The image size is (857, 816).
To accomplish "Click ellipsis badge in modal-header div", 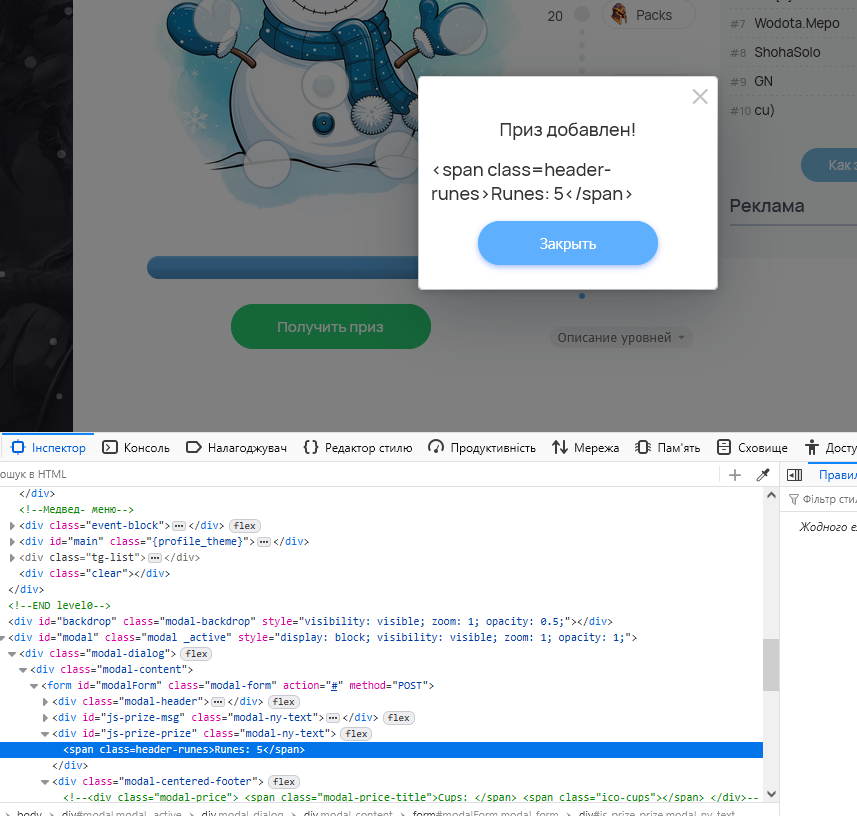I will click(x=218, y=702).
